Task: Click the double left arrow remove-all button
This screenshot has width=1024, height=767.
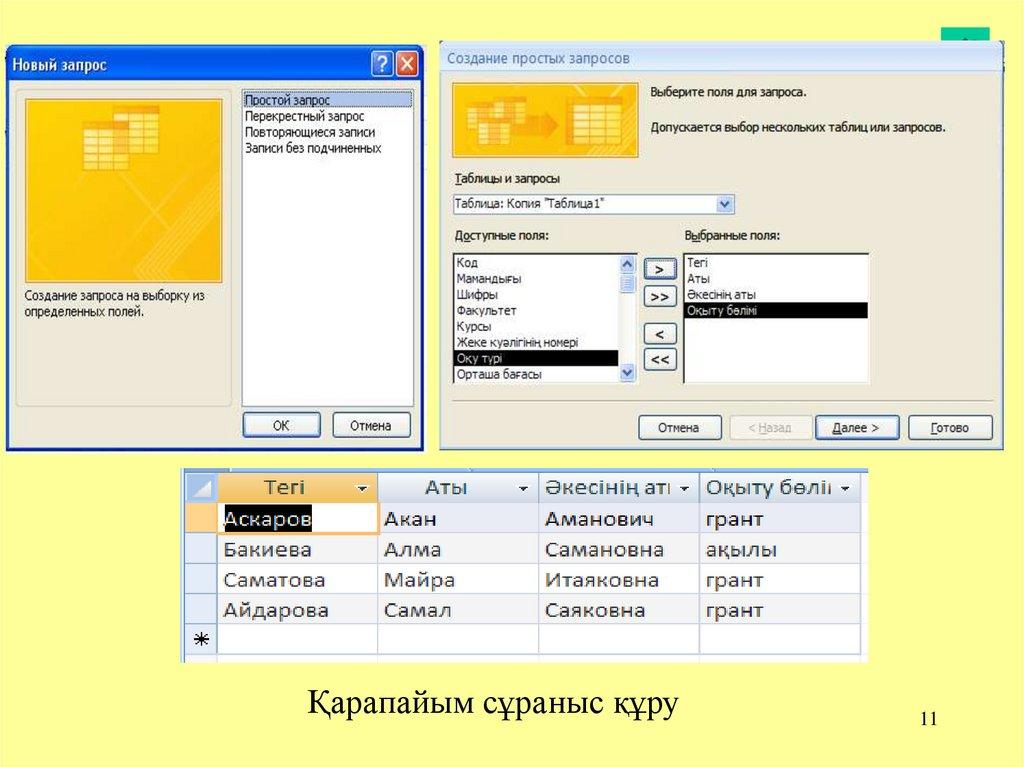Action: coord(659,360)
